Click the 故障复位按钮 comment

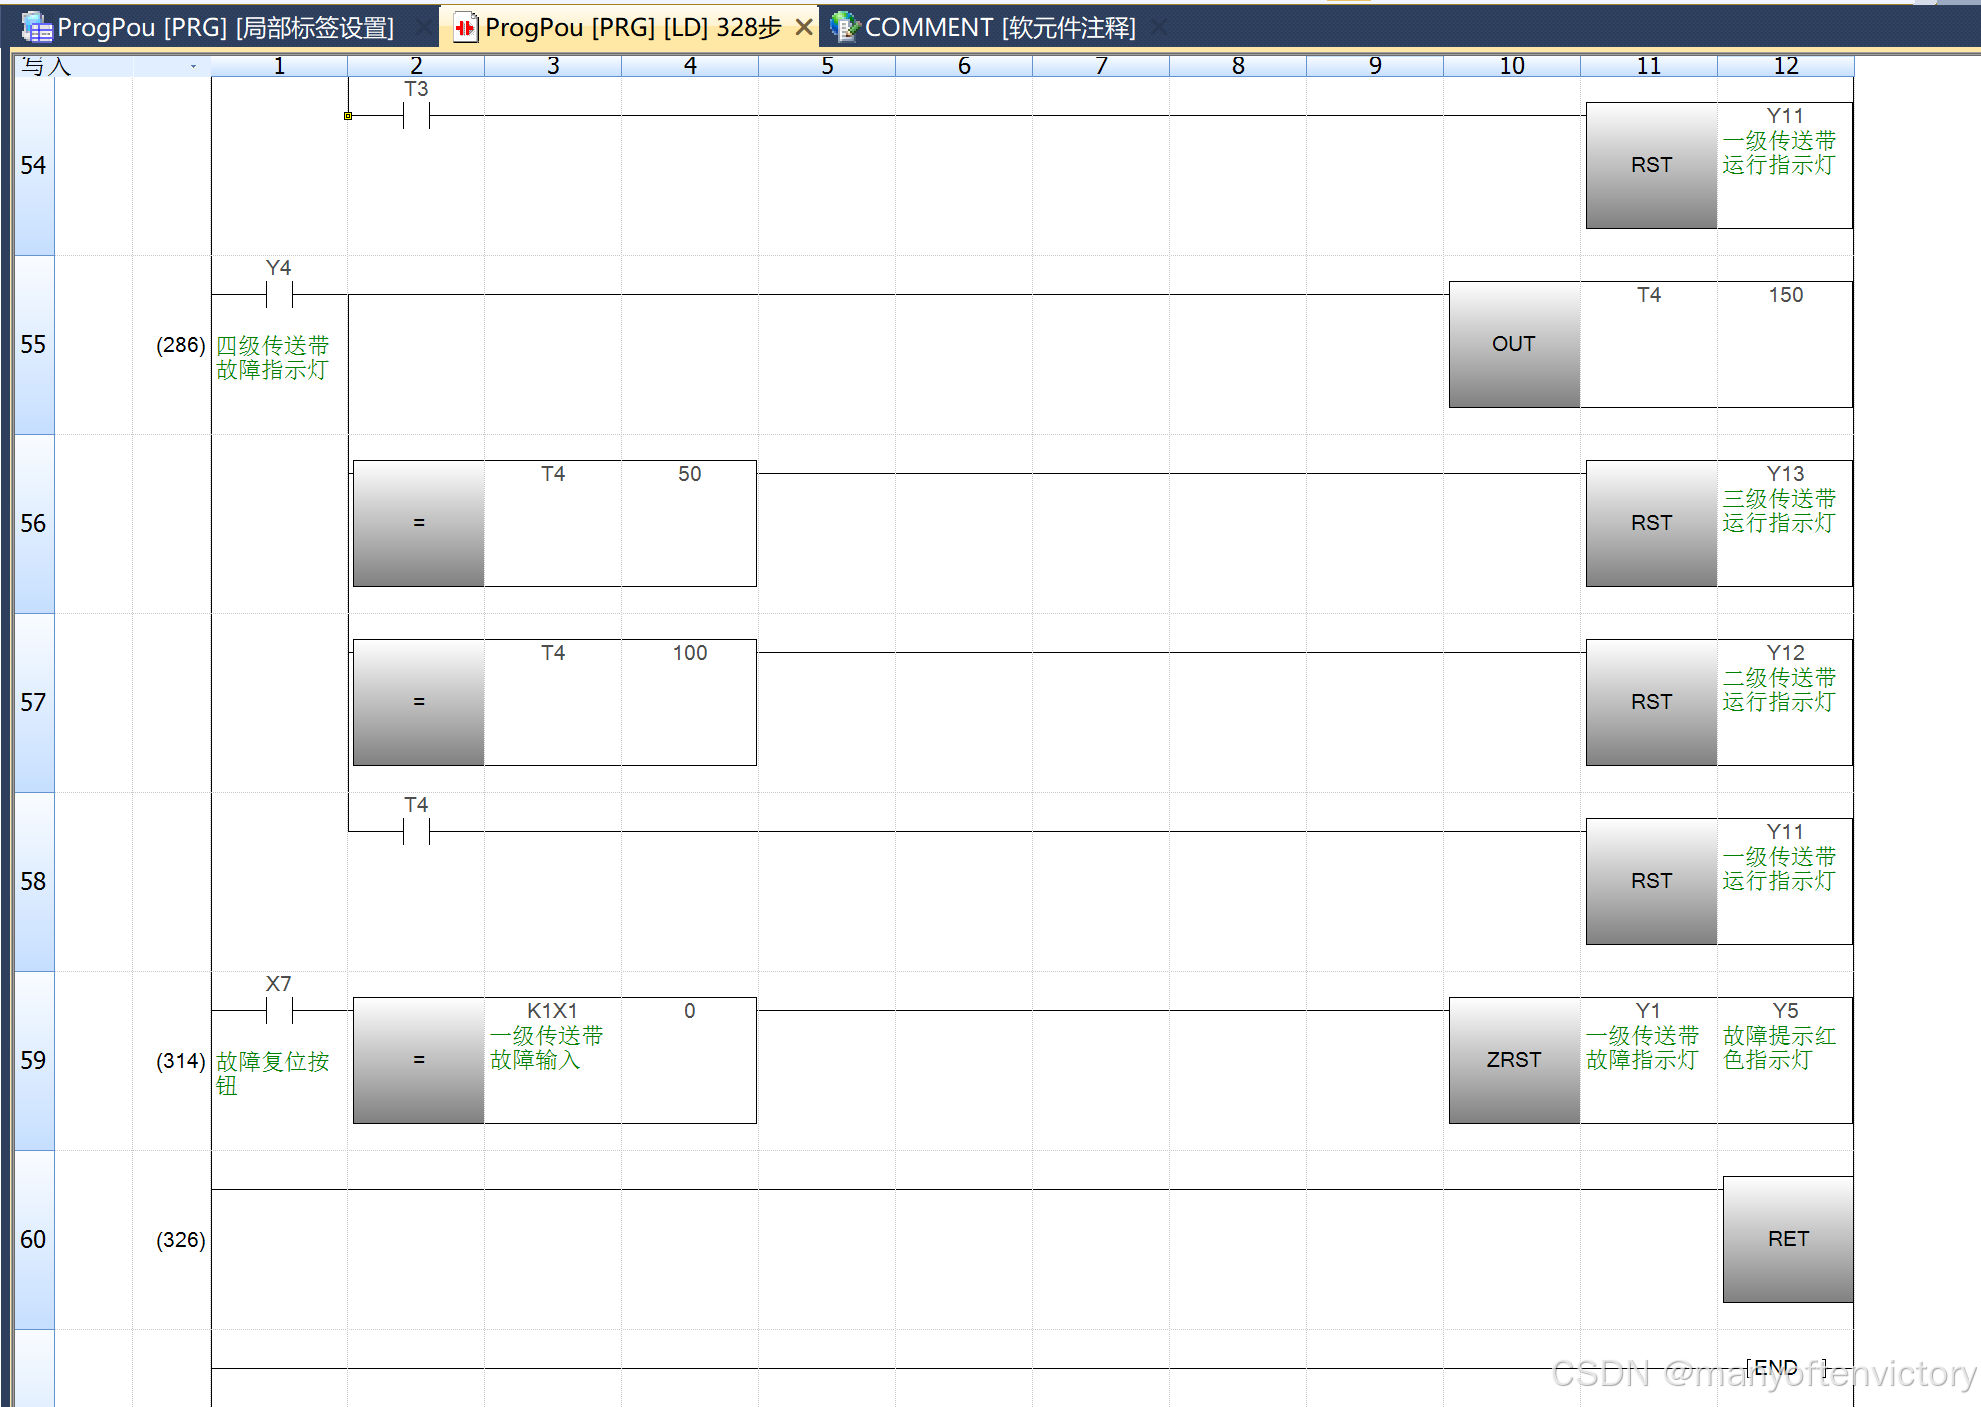coord(272,1073)
